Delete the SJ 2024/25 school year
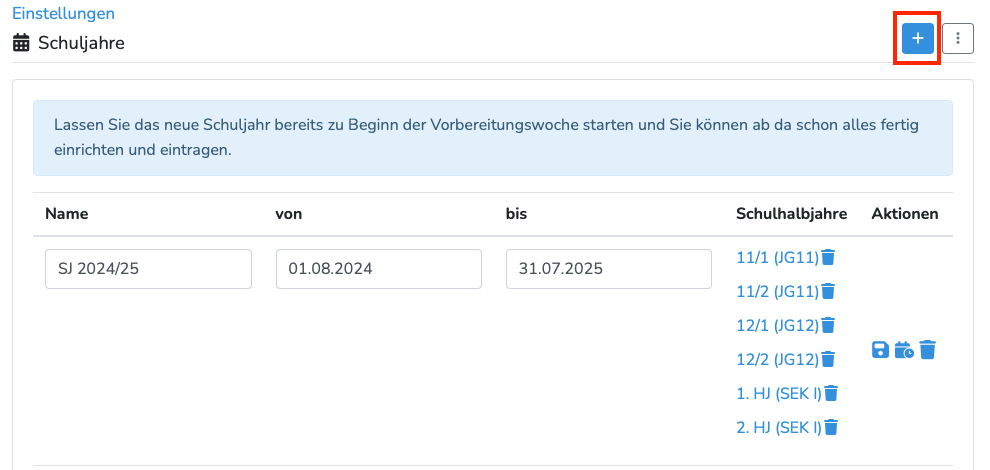The image size is (990, 470). [928, 350]
